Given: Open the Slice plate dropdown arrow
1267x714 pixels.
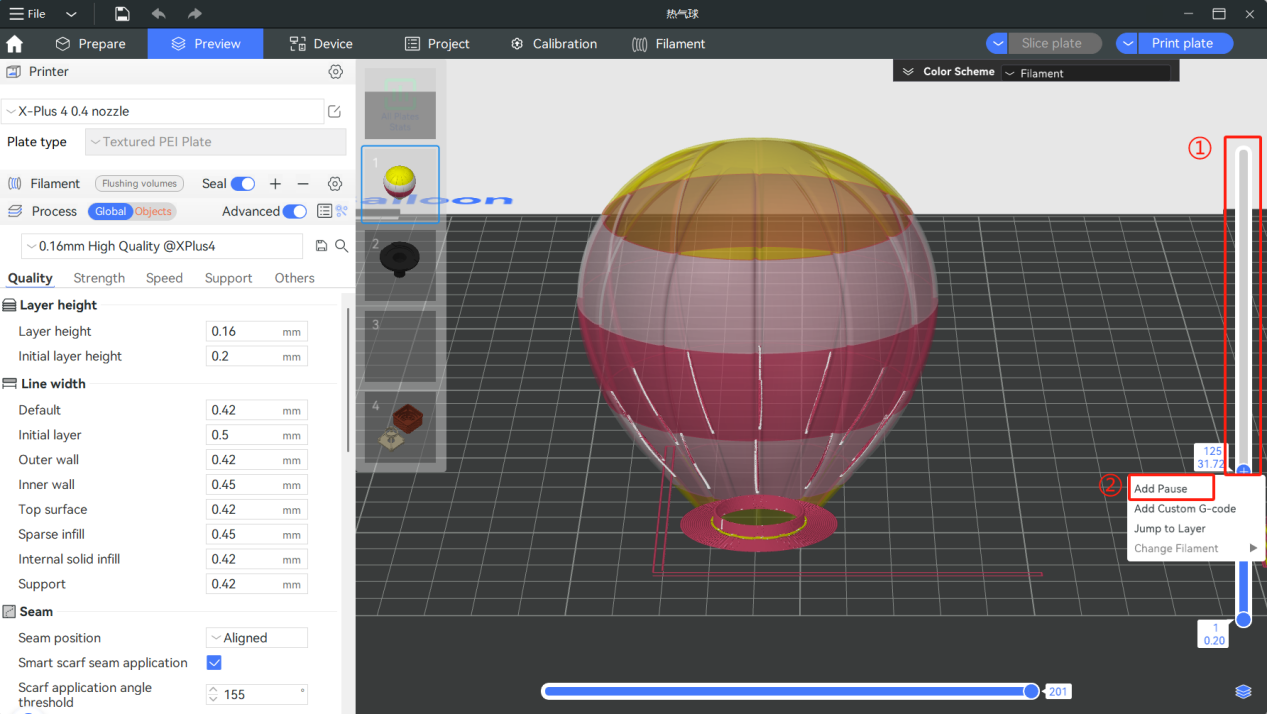Looking at the screenshot, I should pyautogui.click(x=997, y=44).
